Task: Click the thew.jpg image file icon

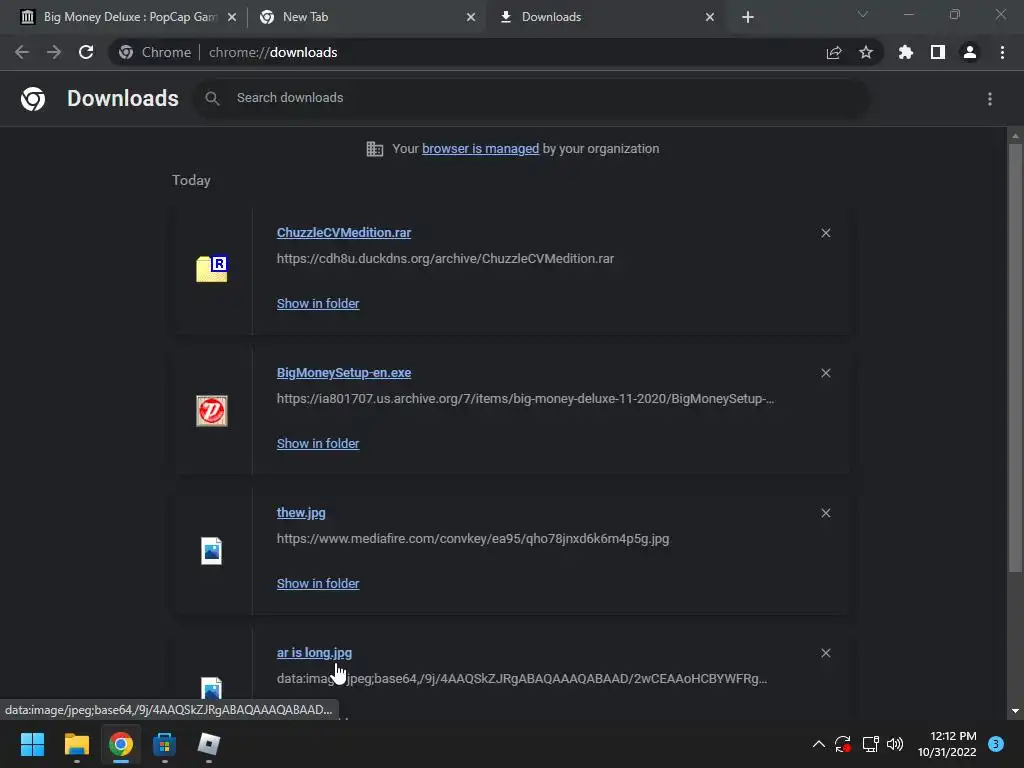Action: pos(212,551)
